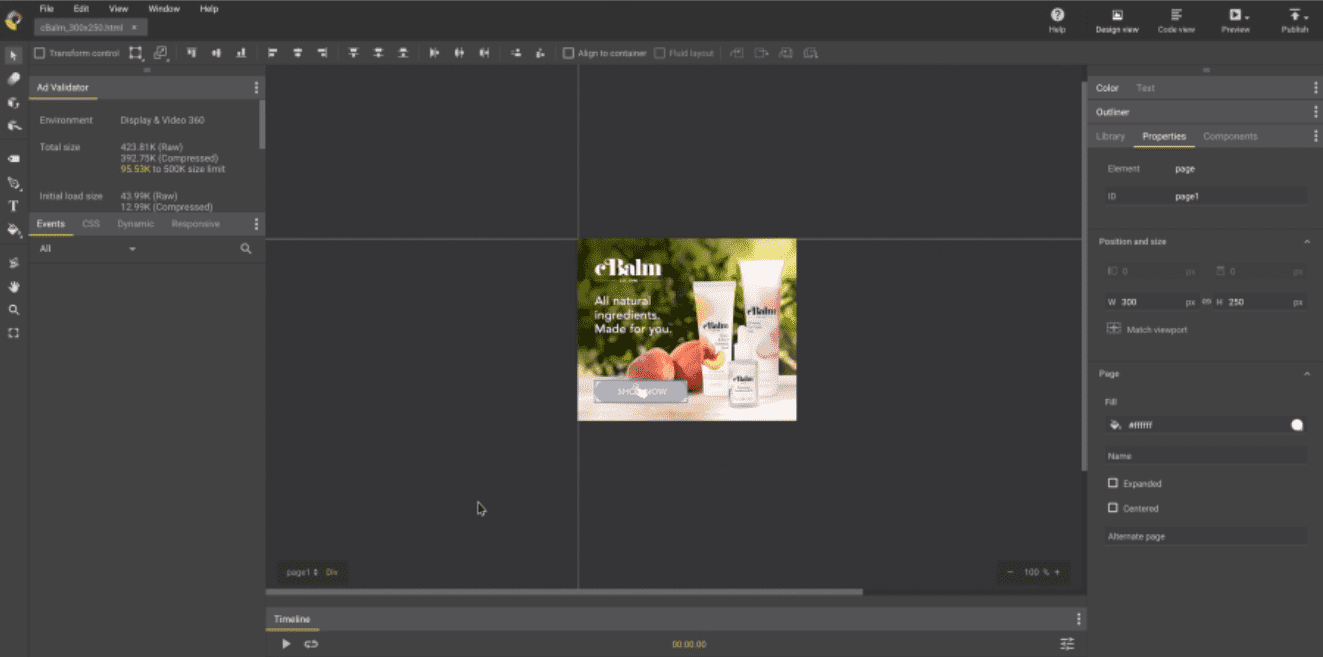Click the Div breadcrumb link
The width and height of the screenshot is (1323, 657).
tap(332, 572)
